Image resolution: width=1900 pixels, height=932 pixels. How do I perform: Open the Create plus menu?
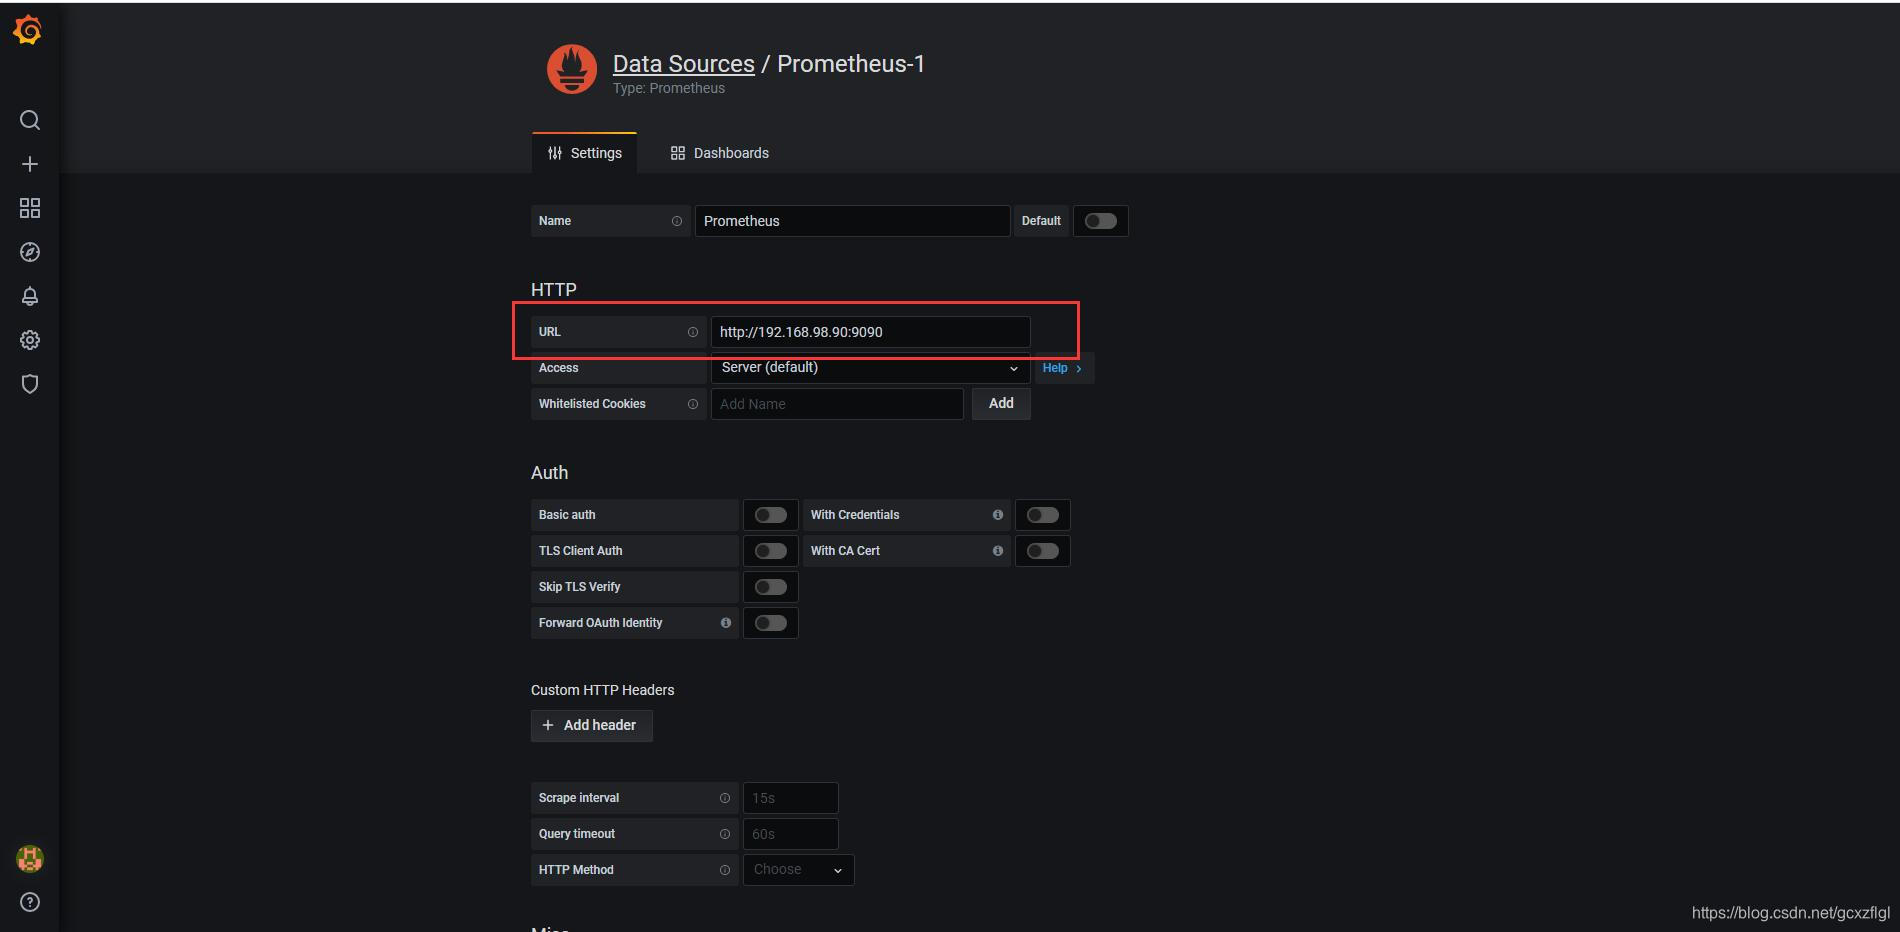point(30,164)
